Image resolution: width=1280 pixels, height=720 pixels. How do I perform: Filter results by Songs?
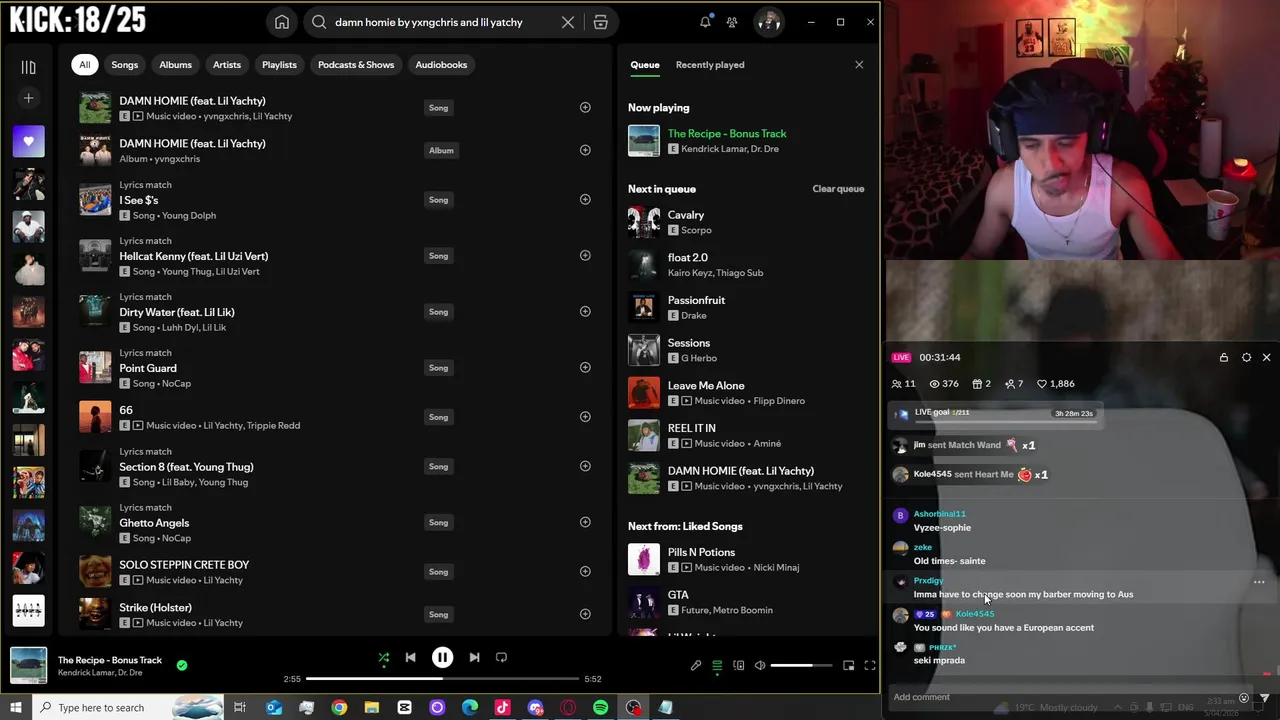click(125, 65)
